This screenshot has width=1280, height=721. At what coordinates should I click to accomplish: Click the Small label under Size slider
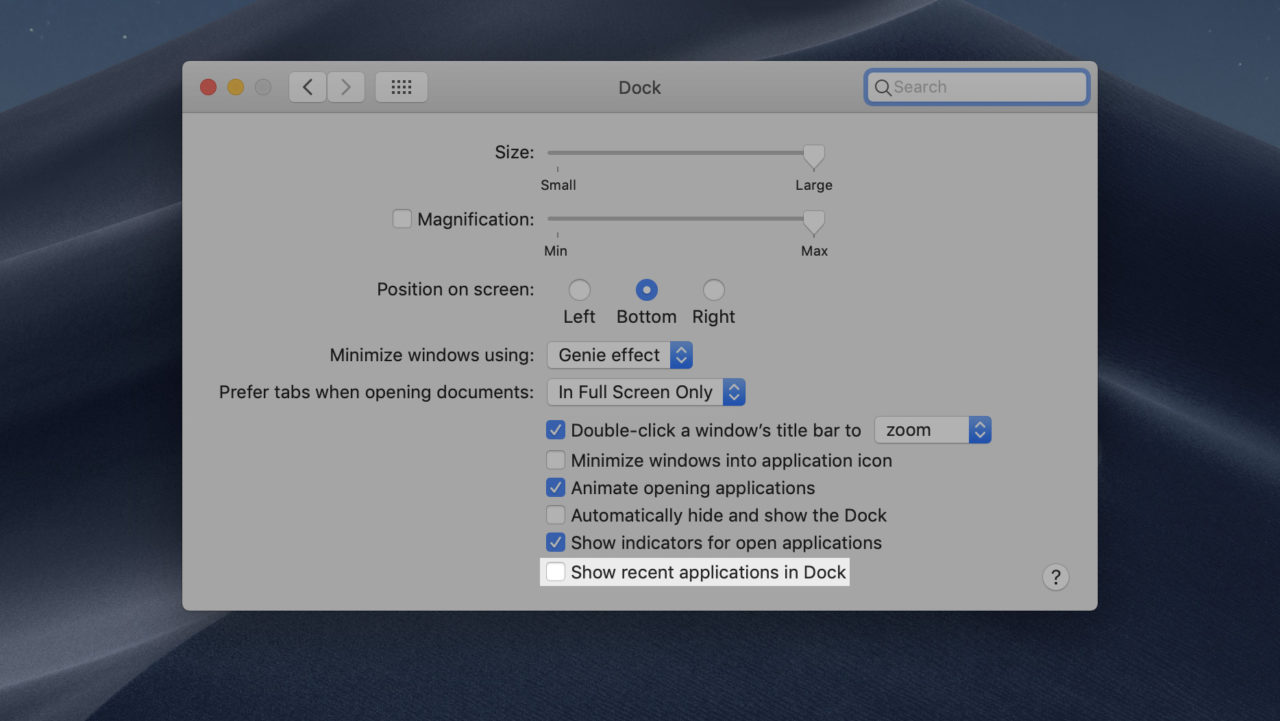click(x=558, y=185)
